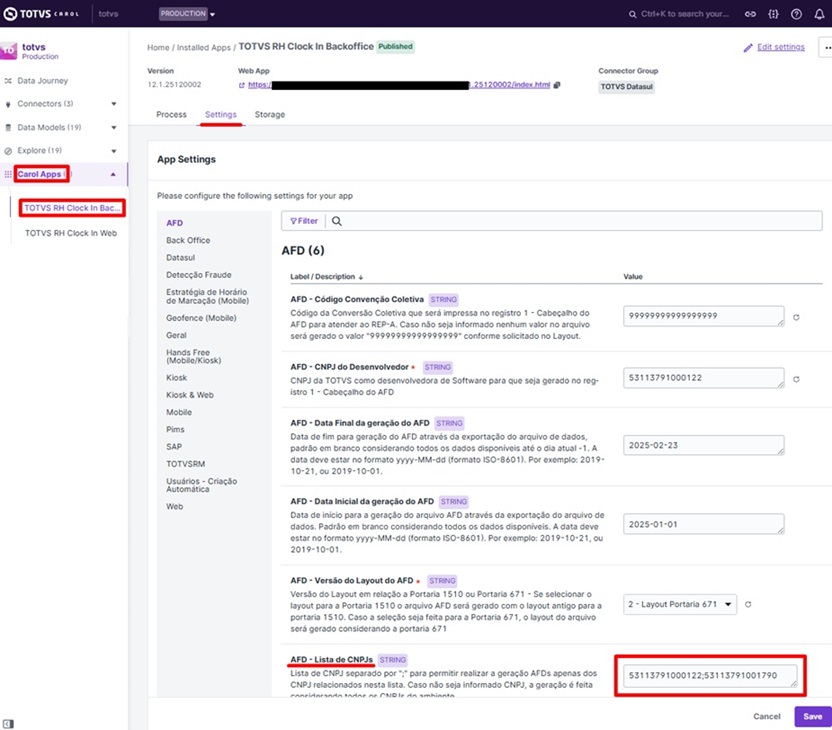This screenshot has width=832, height=730.
Task: Open TOTVS RH Clock In Web app
Action: tap(71, 233)
